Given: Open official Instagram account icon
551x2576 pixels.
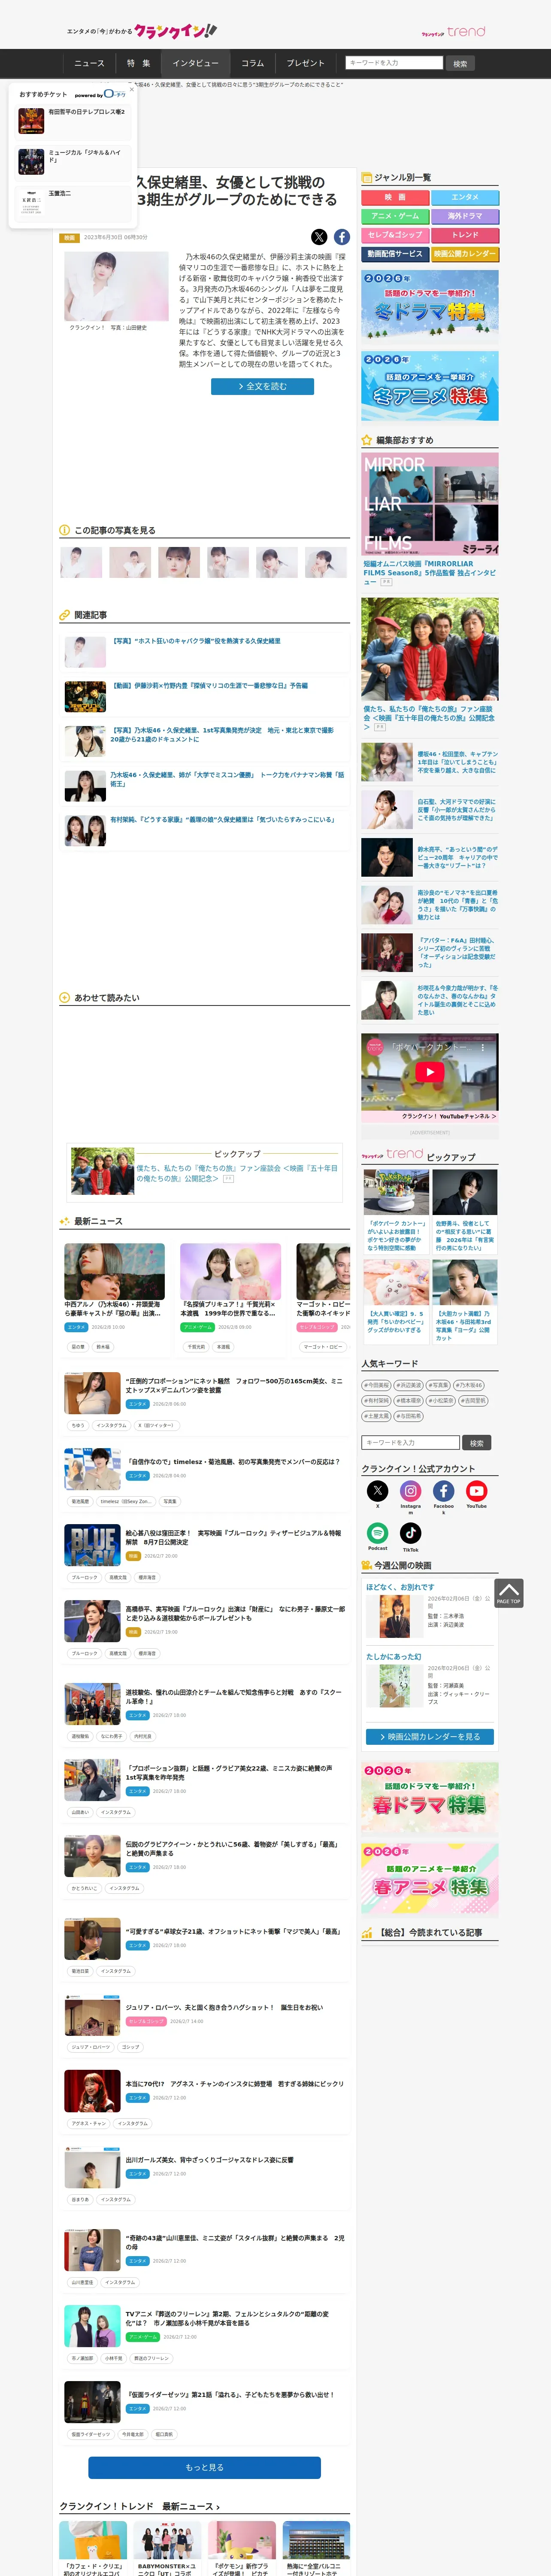Looking at the screenshot, I should [x=411, y=1491].
